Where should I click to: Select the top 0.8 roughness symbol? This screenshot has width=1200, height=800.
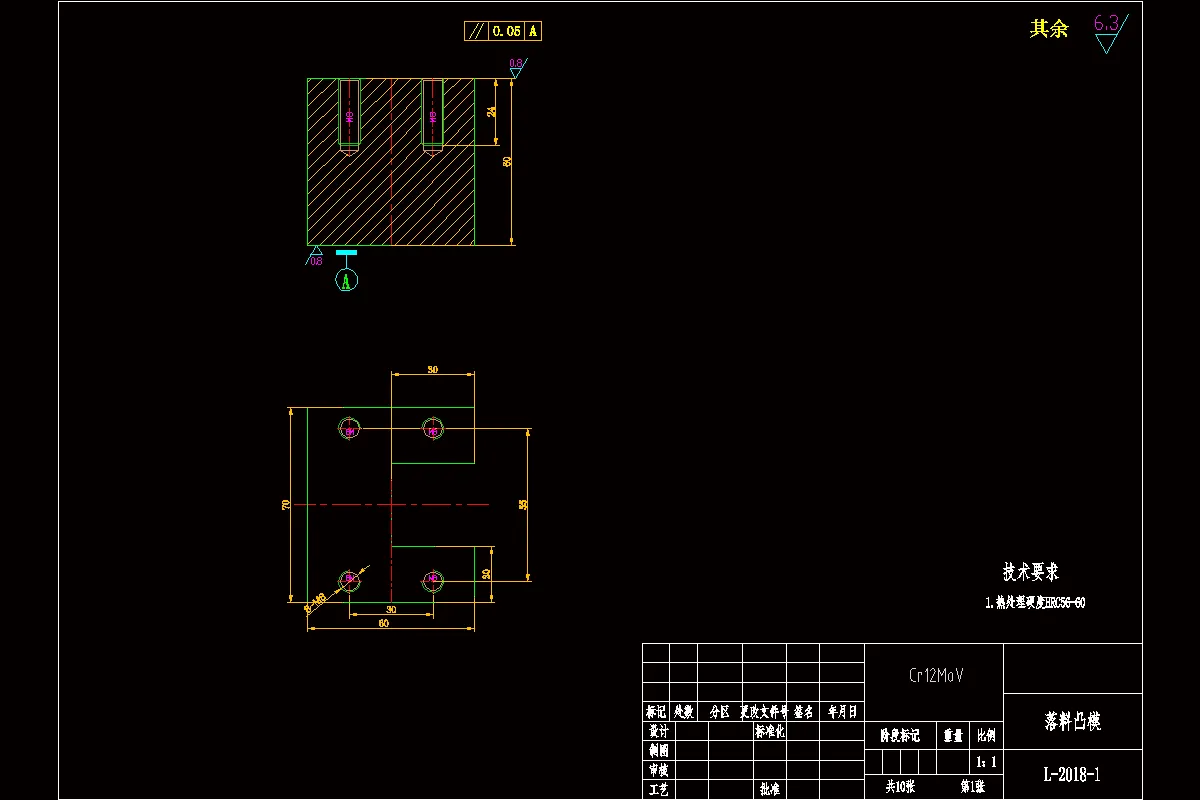(517, 67)
